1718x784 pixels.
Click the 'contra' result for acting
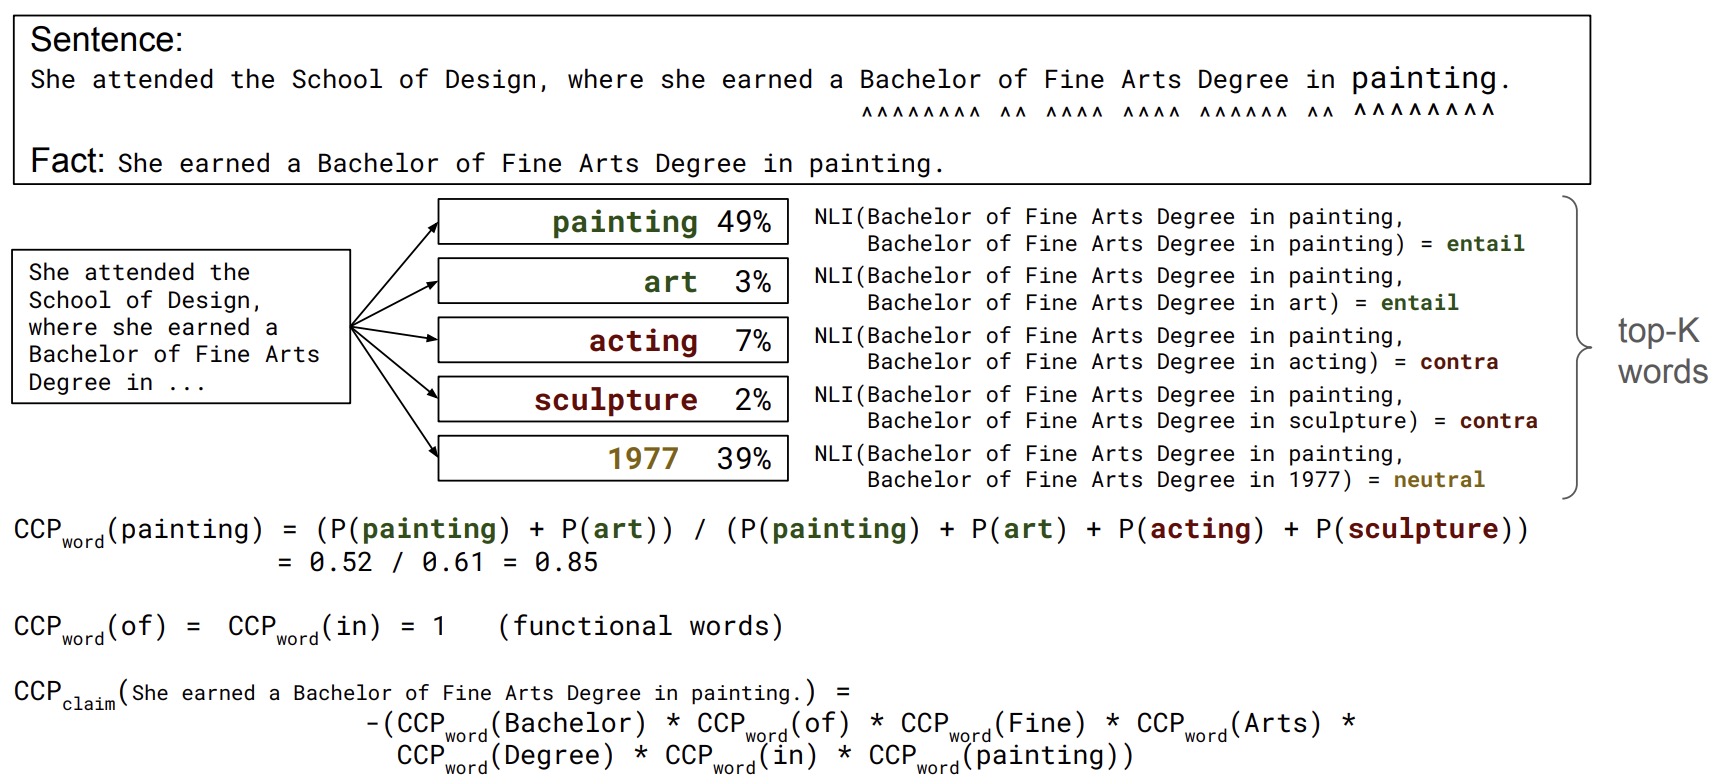1458,362
